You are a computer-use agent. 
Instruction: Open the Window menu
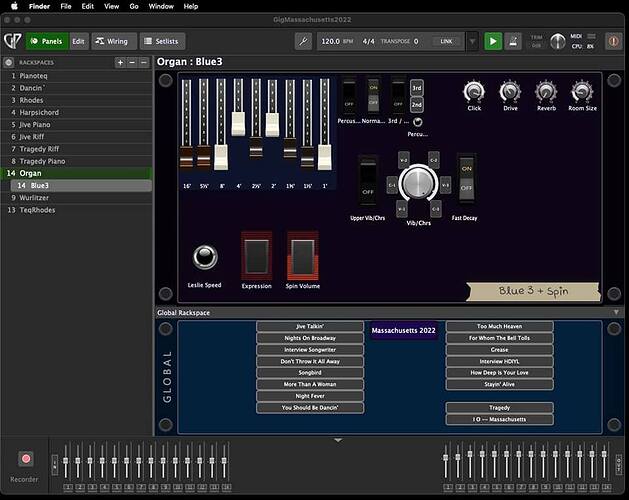click(x=161, y=6)
